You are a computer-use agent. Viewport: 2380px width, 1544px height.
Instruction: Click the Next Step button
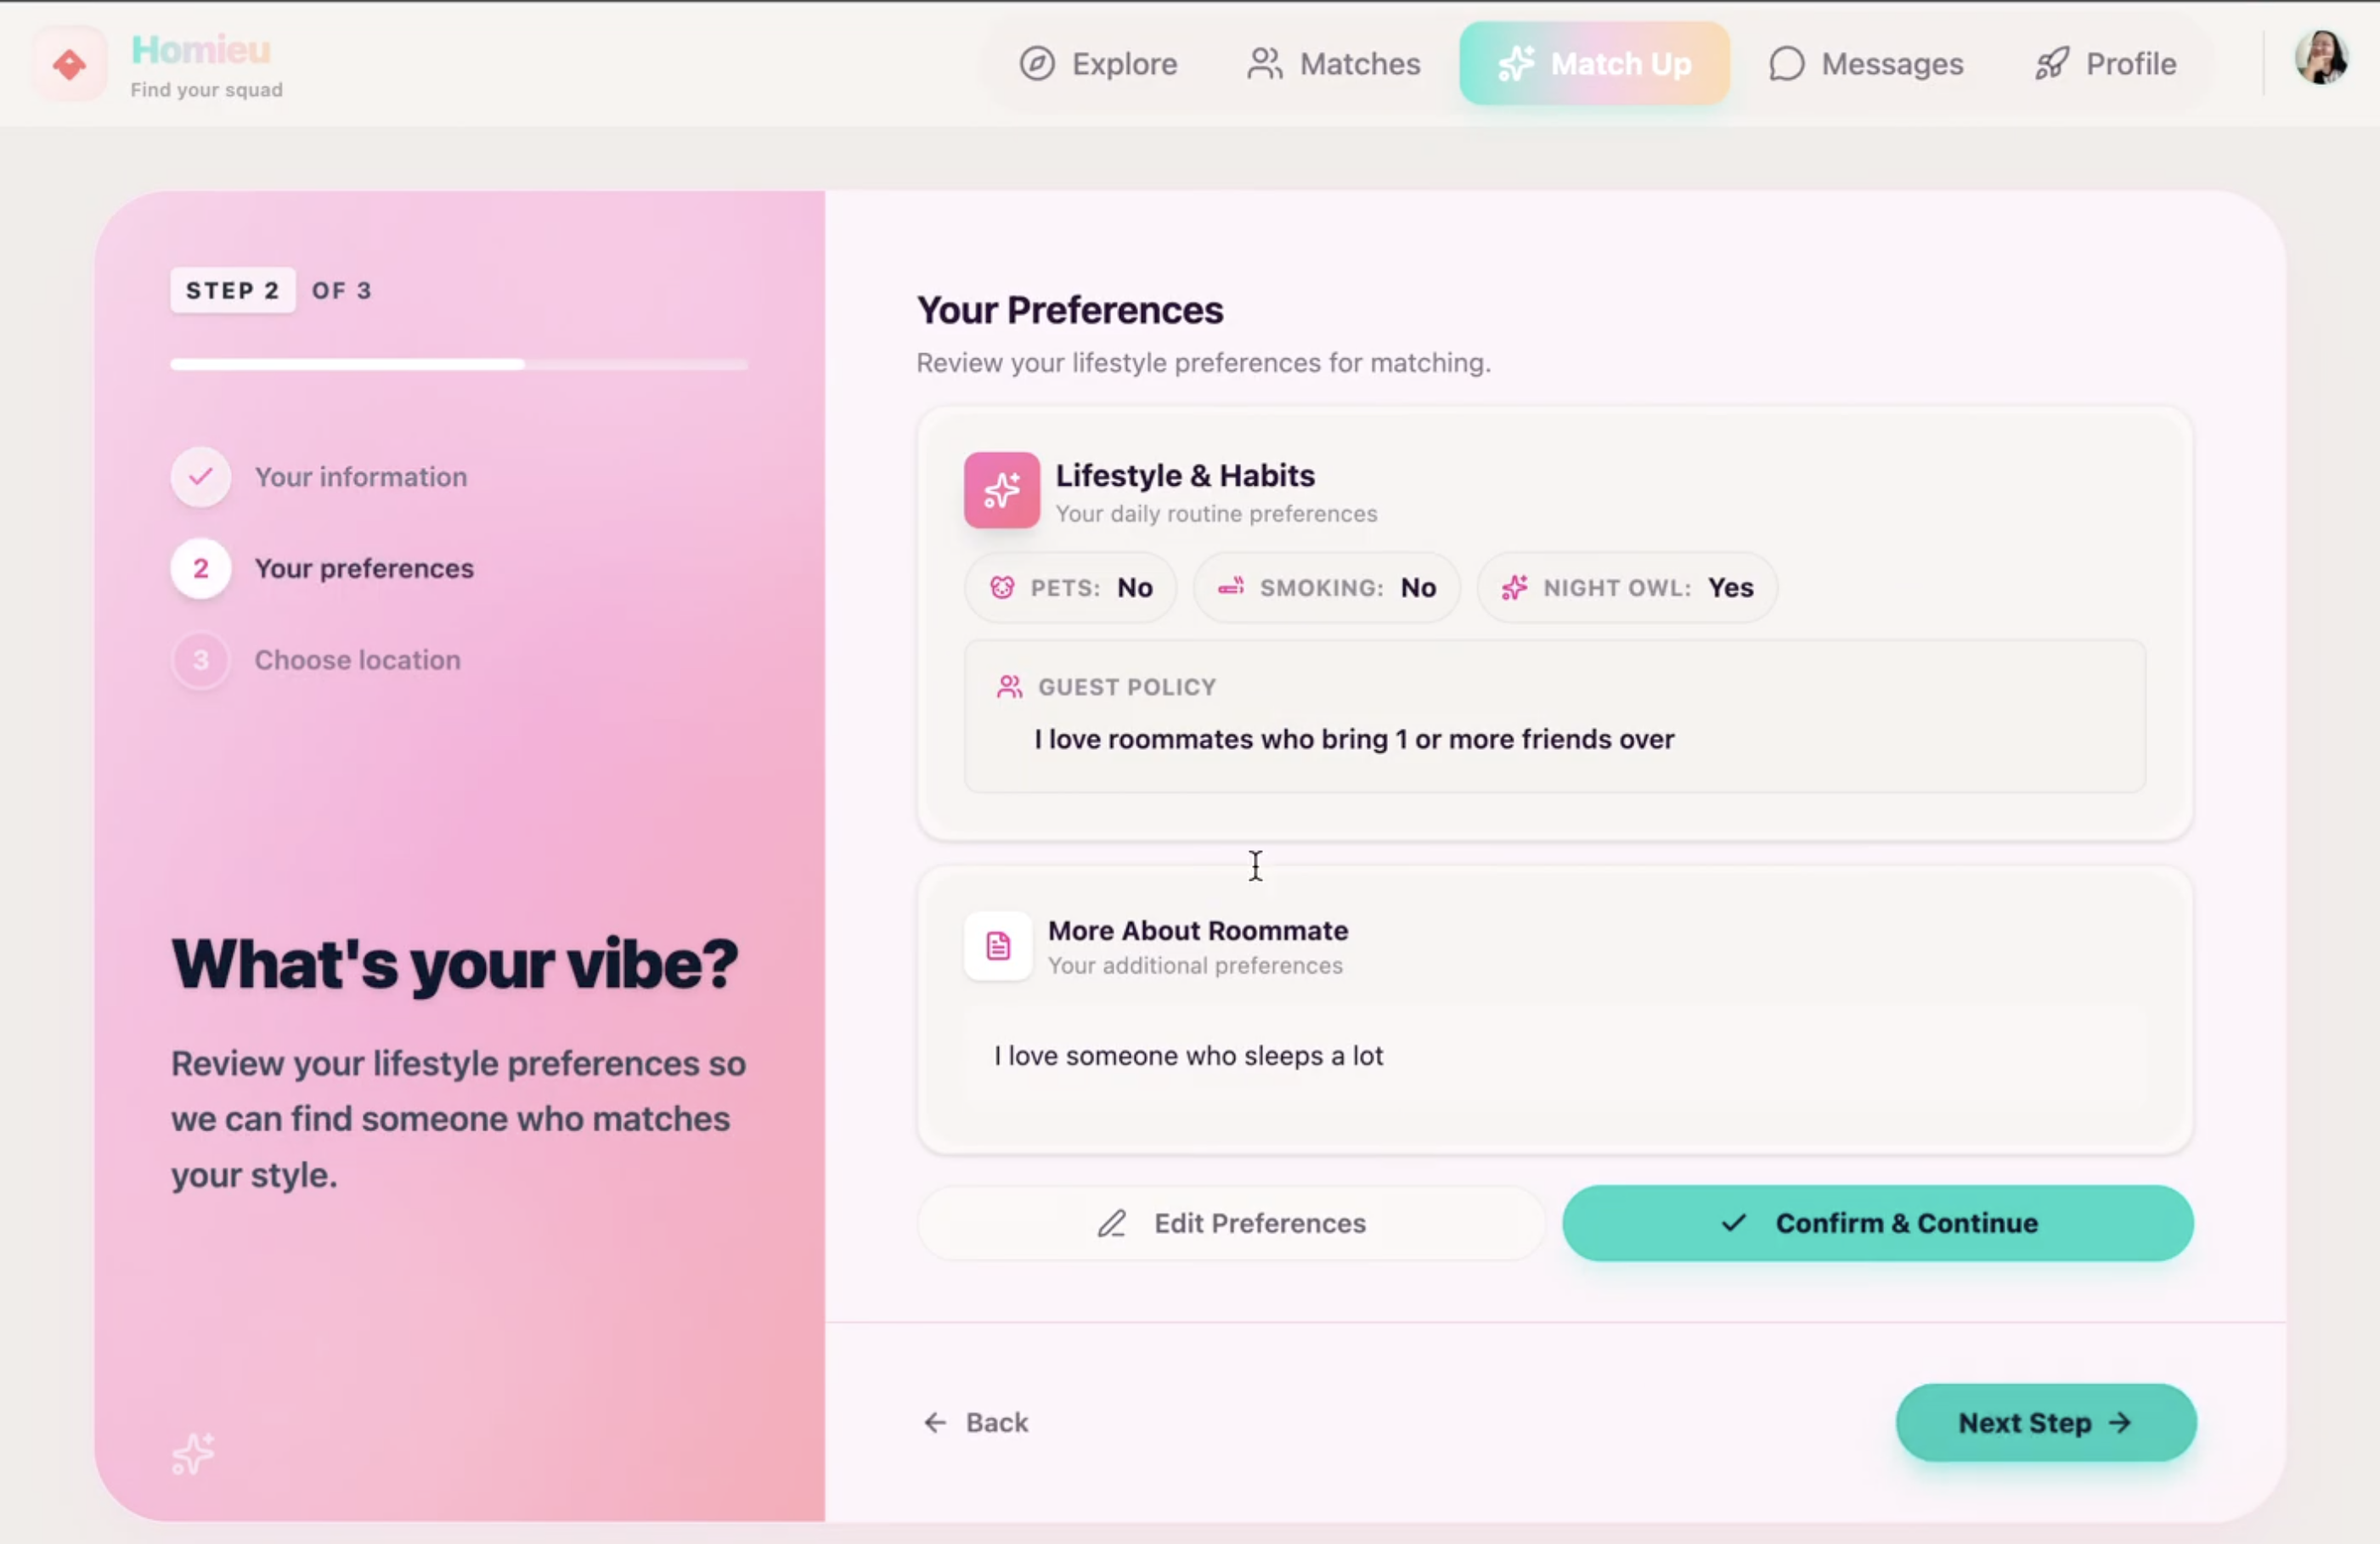2045,1422
